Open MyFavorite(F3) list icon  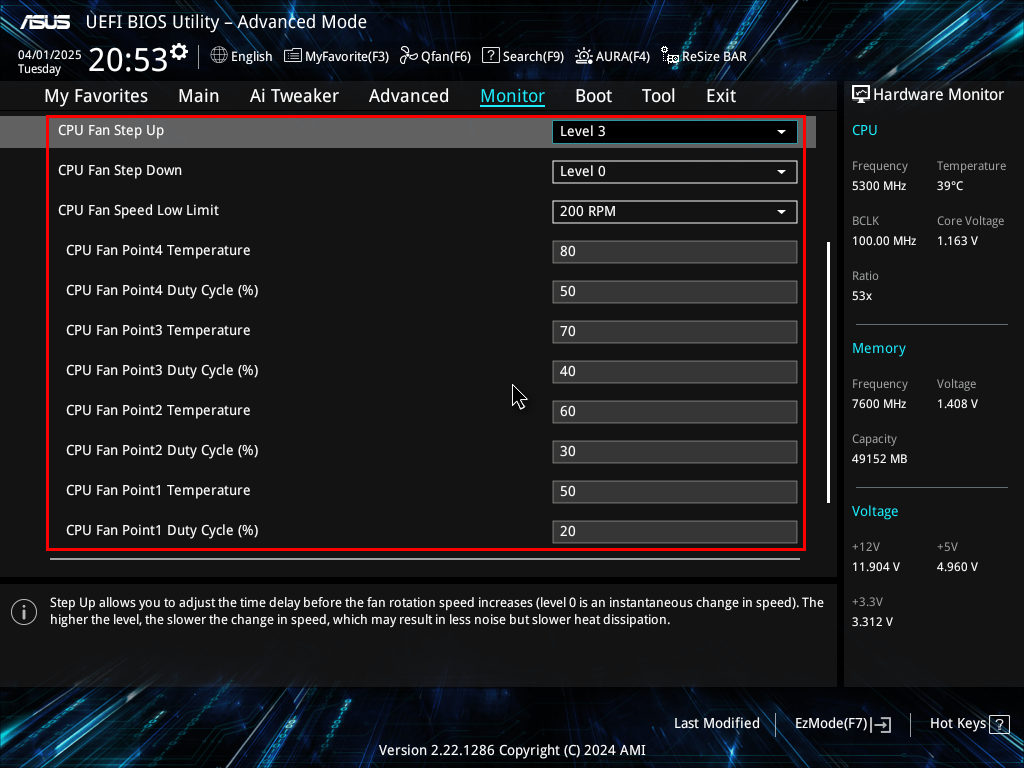tap(293, 56)
